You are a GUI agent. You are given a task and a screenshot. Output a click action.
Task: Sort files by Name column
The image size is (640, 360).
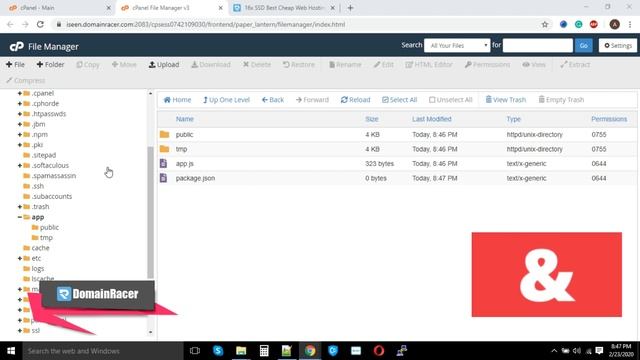[184, 119]
